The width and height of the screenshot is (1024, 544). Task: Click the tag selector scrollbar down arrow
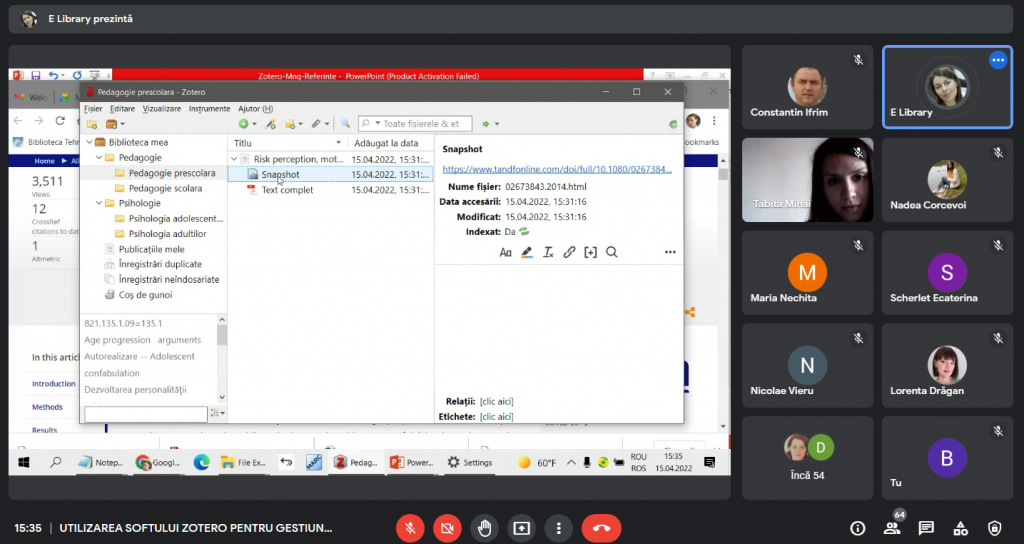pos(222,397)
